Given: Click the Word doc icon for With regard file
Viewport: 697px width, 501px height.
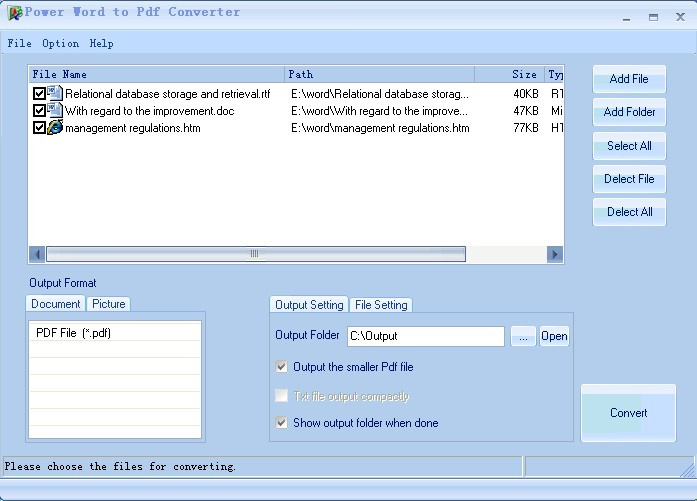Looking at the screenshot, I should [55, 110].
